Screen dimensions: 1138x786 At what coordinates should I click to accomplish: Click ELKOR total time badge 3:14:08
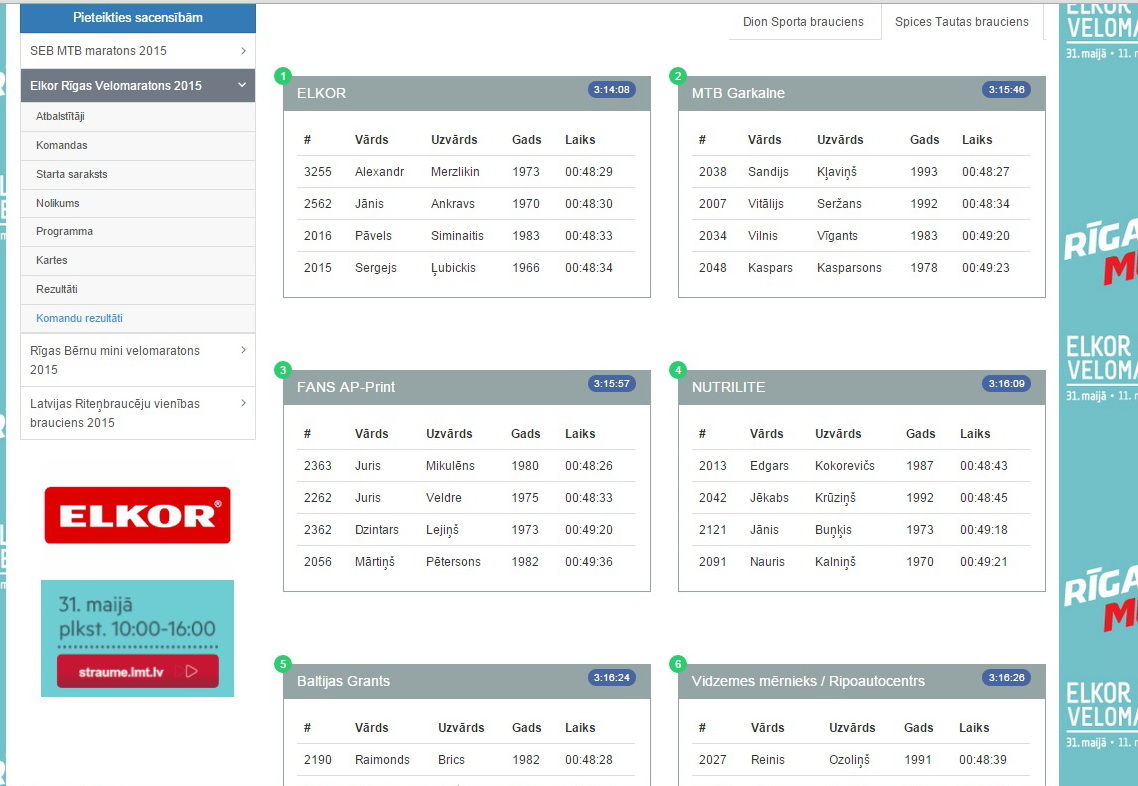[x=612, y=90]
